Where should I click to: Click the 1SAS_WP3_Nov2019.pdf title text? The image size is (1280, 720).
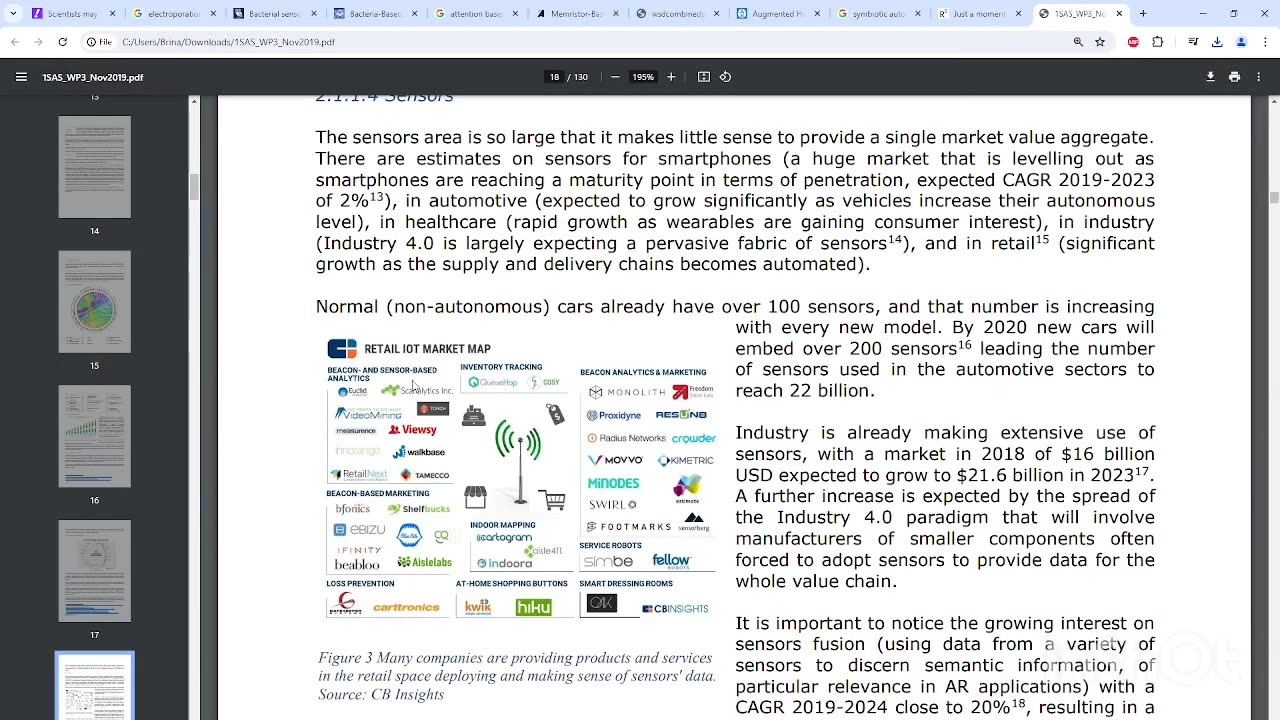[93, 77]
